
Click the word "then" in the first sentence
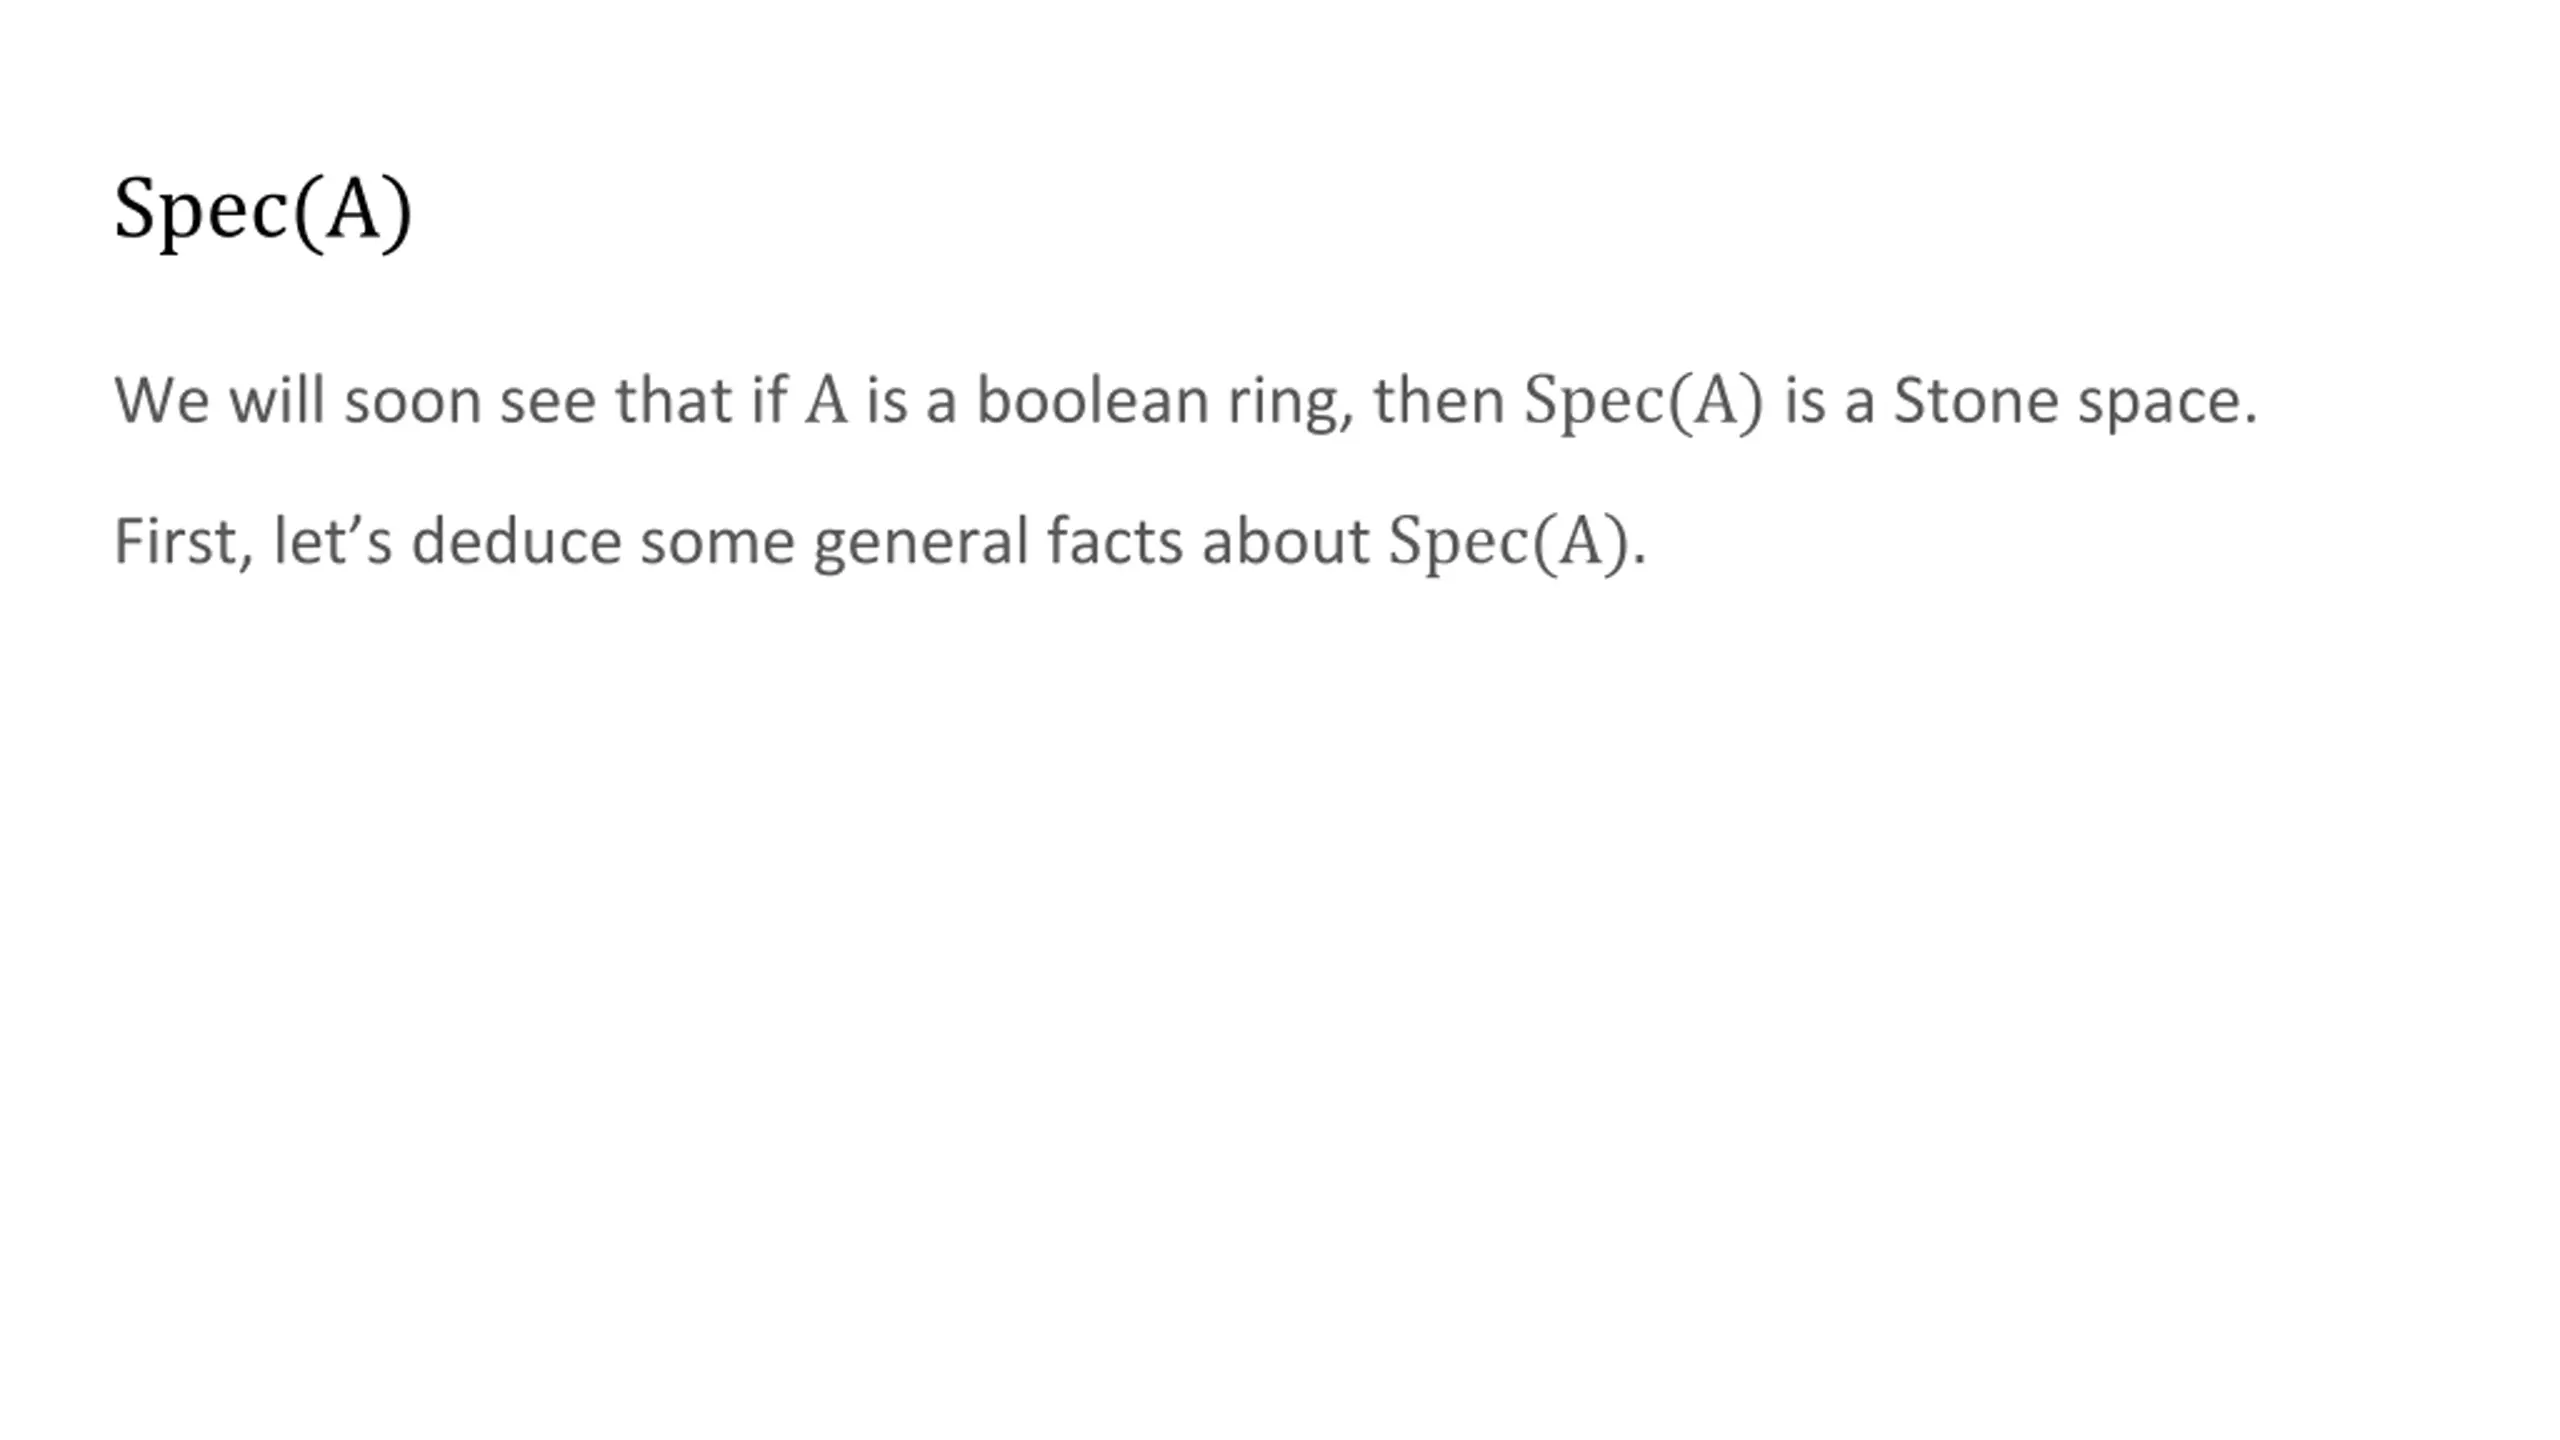click(1439, 400)
